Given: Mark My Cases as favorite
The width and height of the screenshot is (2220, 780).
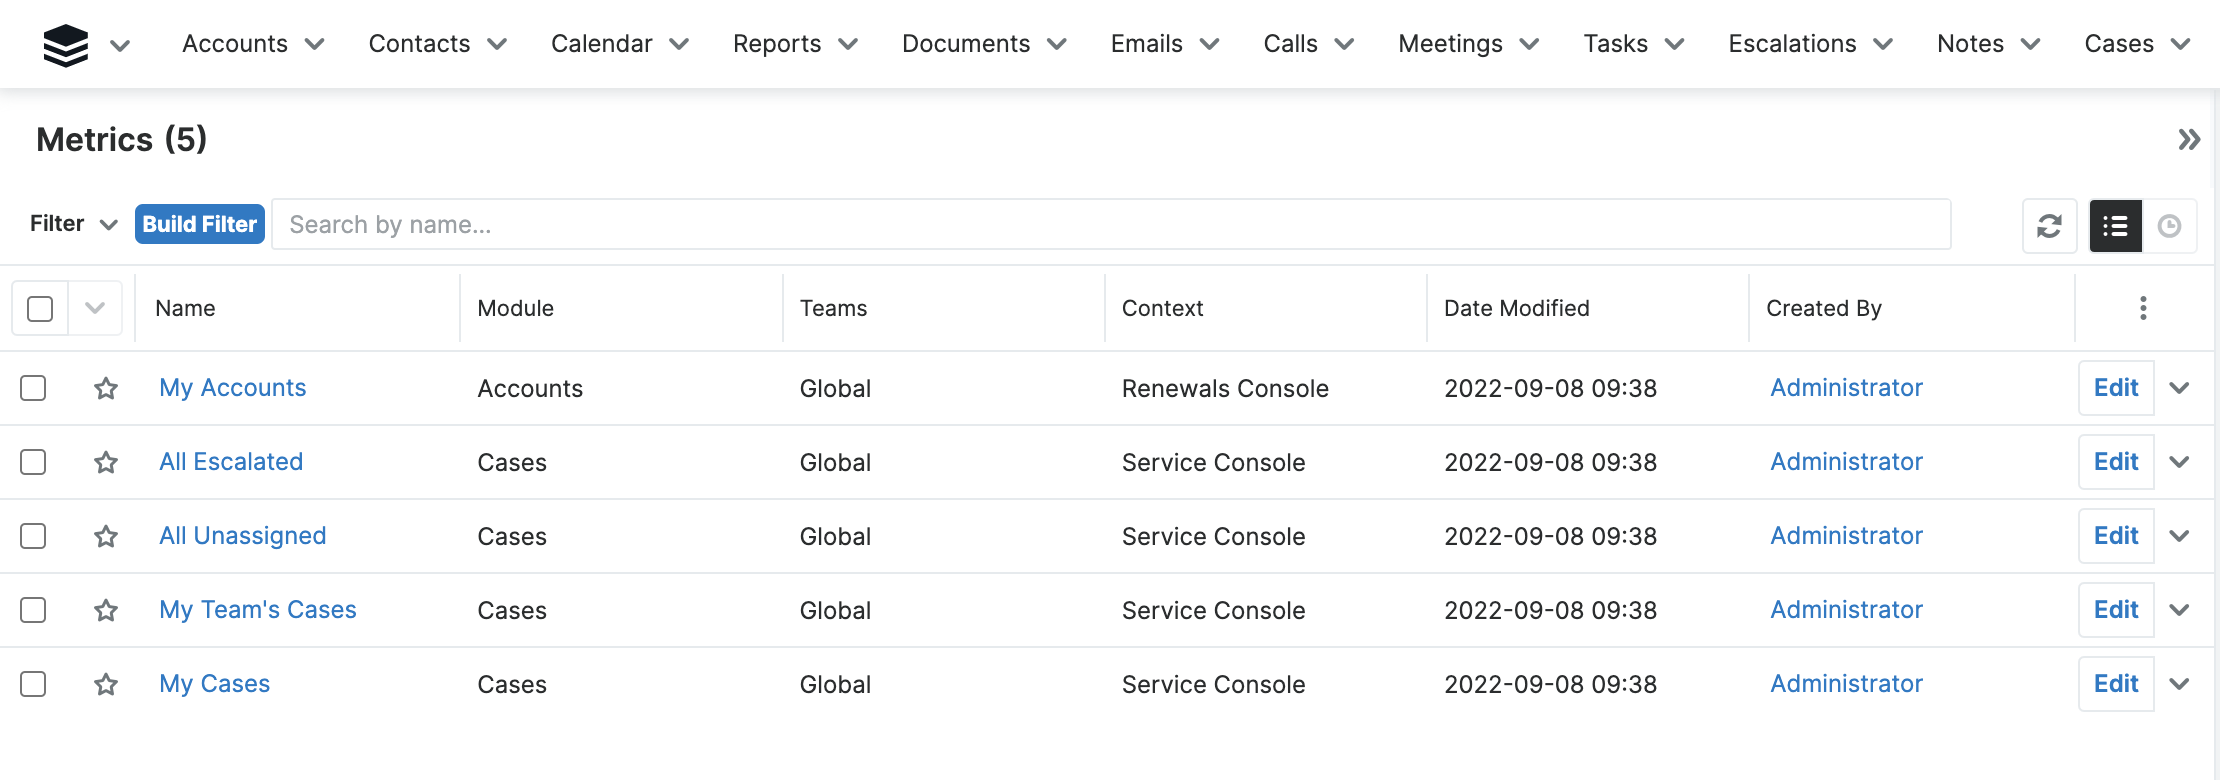Looking at the screenshot, I should 106,684.
